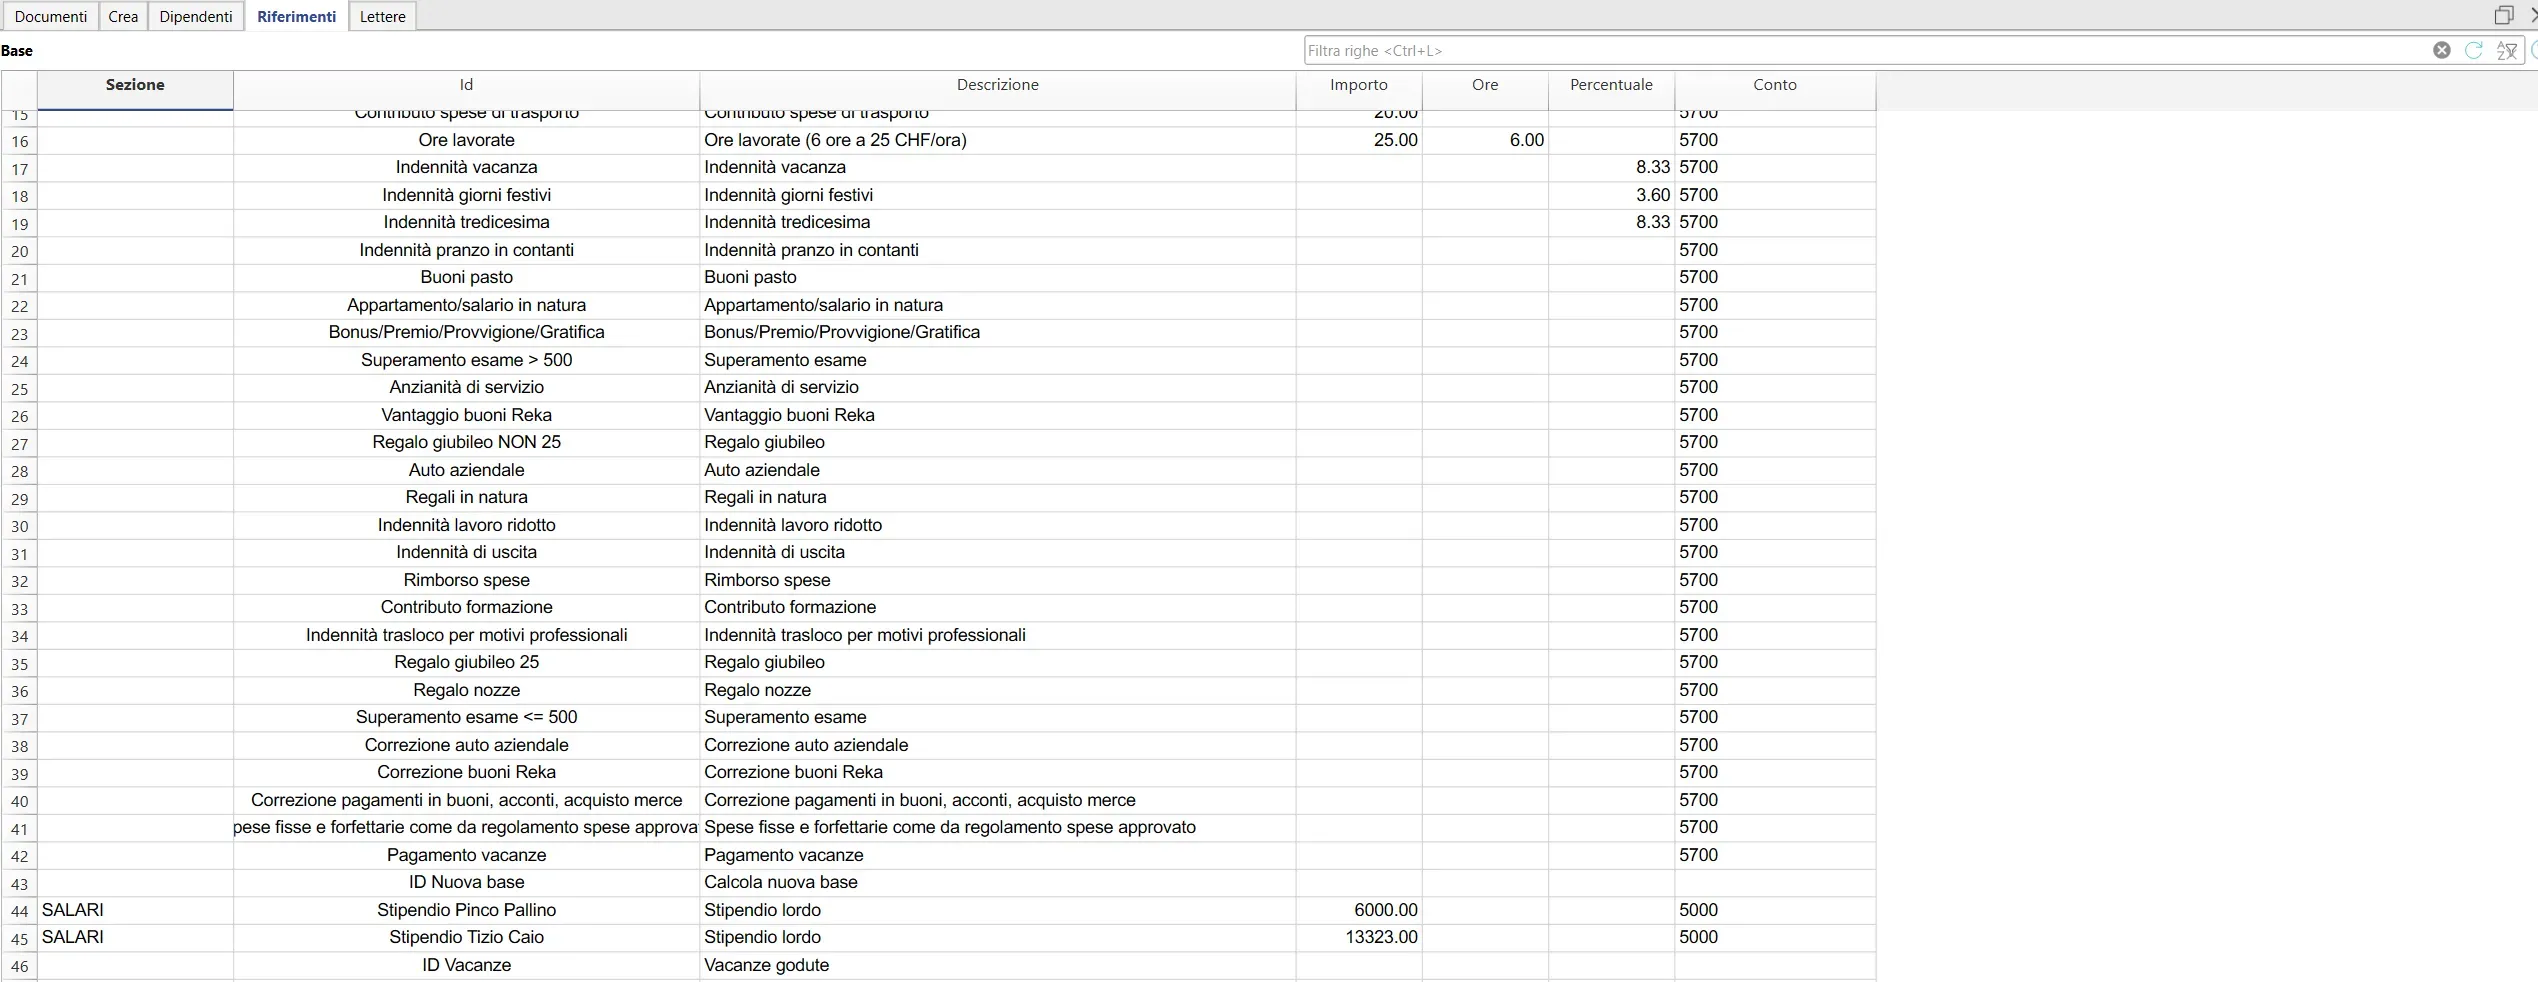Select the Stipendio Tizio Caio Id cell
The image size is (2538, 982).
point(466,937)
